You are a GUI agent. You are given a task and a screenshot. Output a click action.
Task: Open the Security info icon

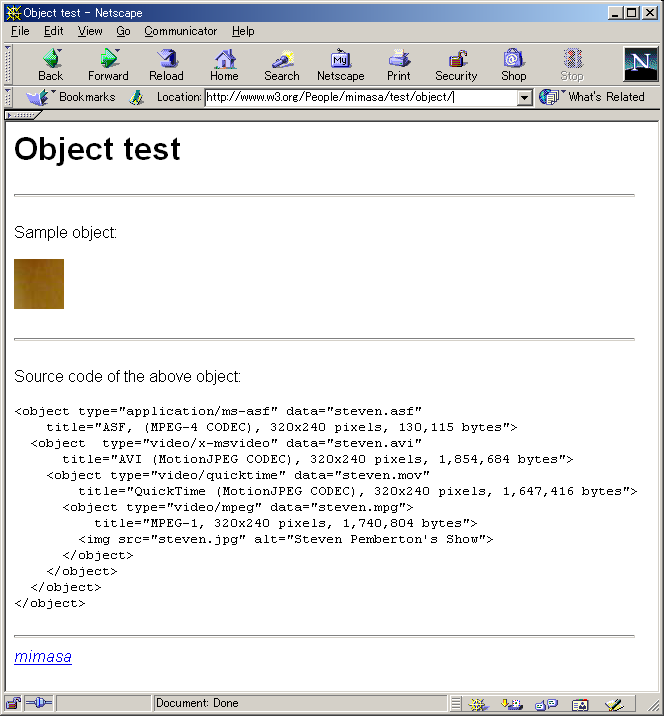(456, 64)
